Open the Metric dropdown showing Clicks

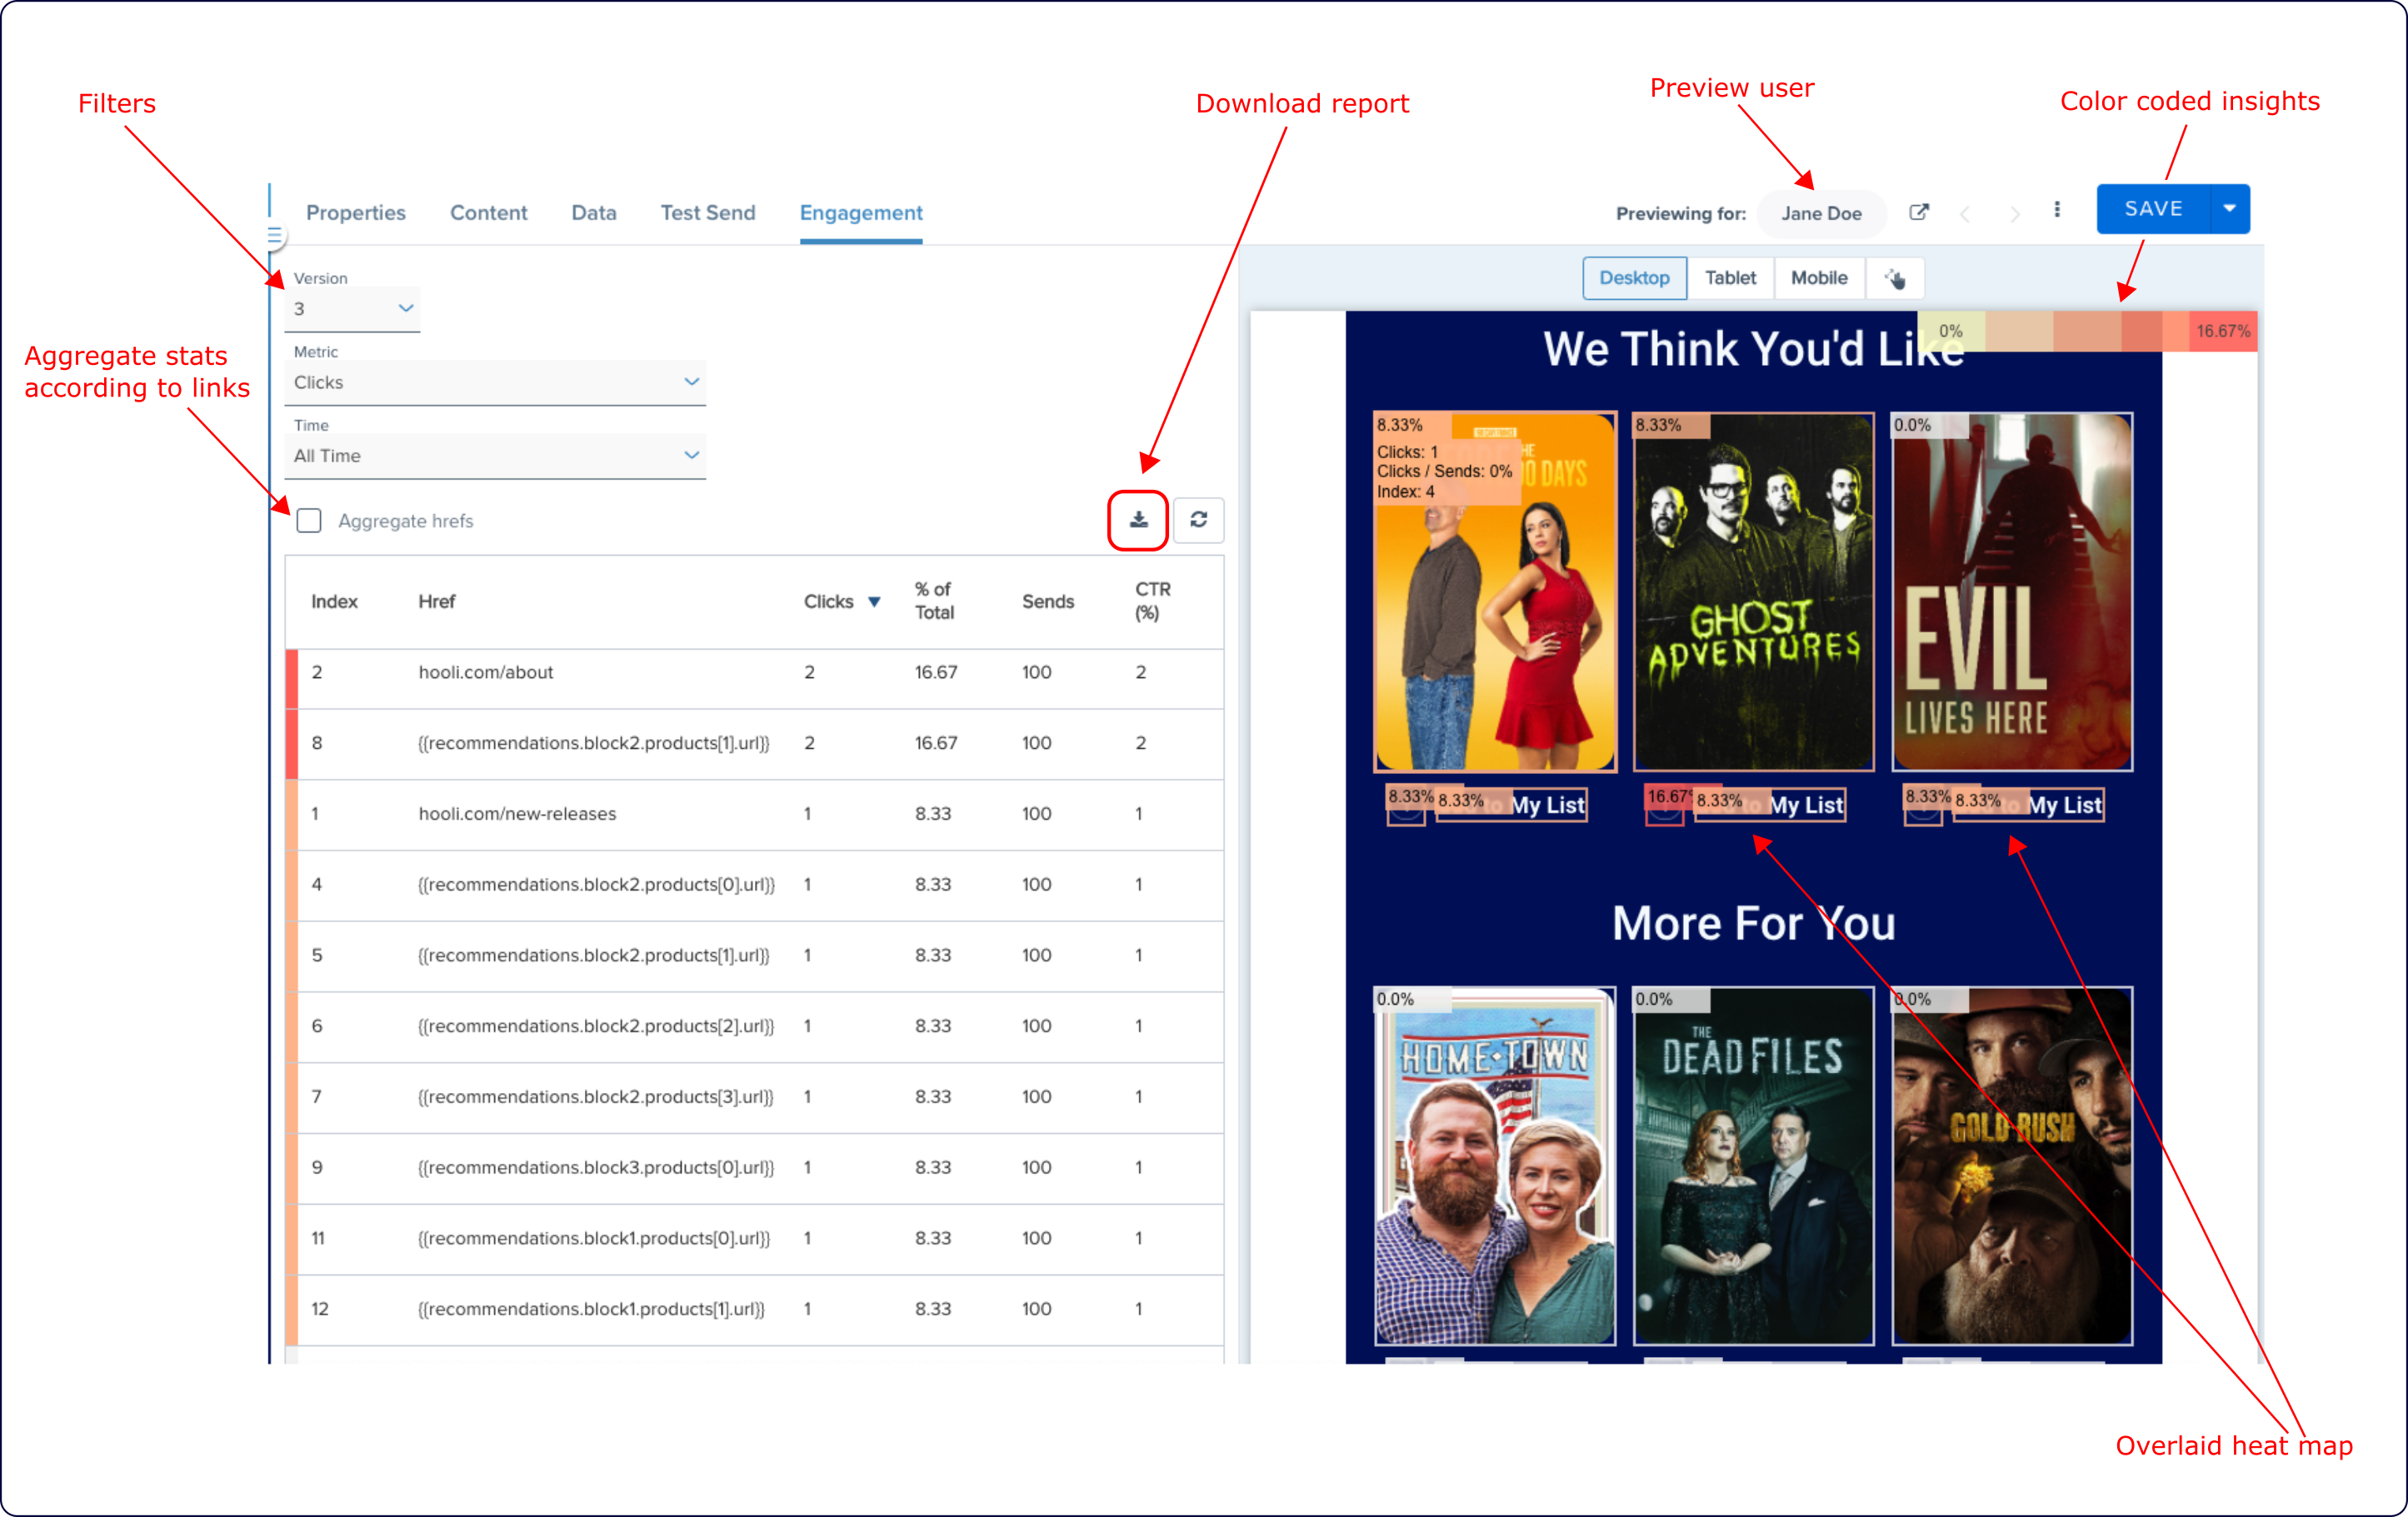pos(495,382)
